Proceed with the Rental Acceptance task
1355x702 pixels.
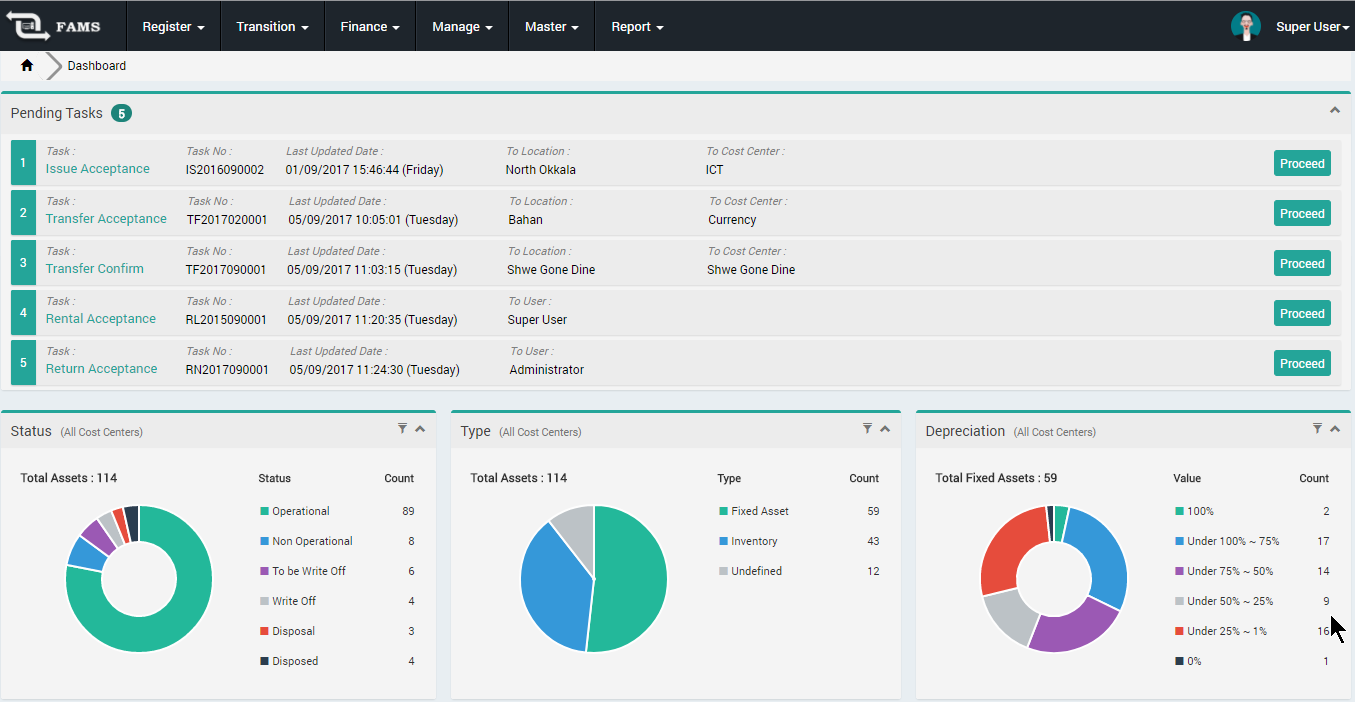(1302, 313)
